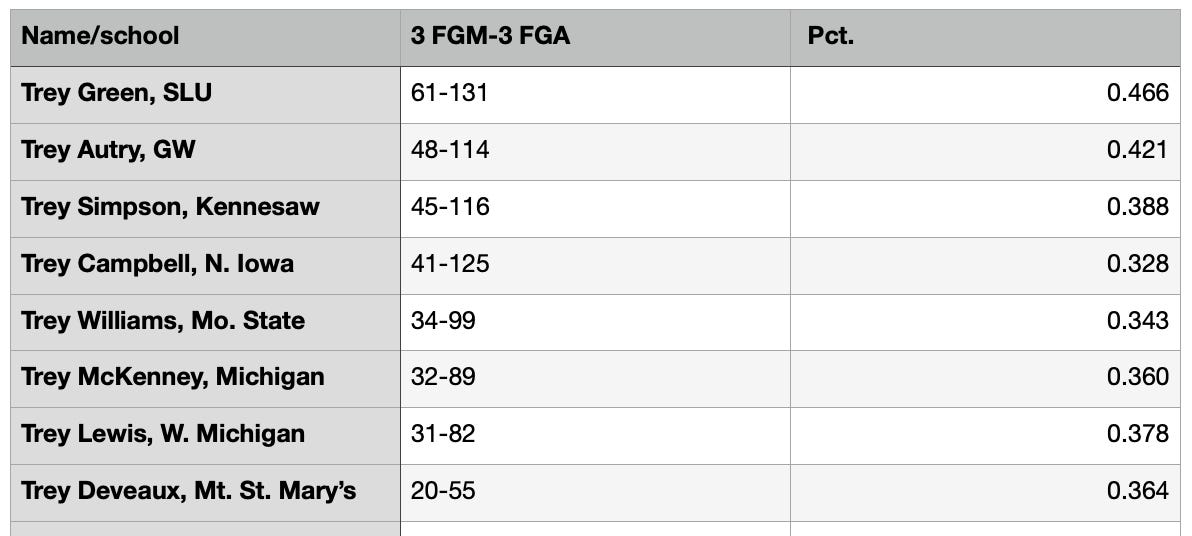
Task: Select the Trey McKenney, Michigan cell
Action: (205, 379)
